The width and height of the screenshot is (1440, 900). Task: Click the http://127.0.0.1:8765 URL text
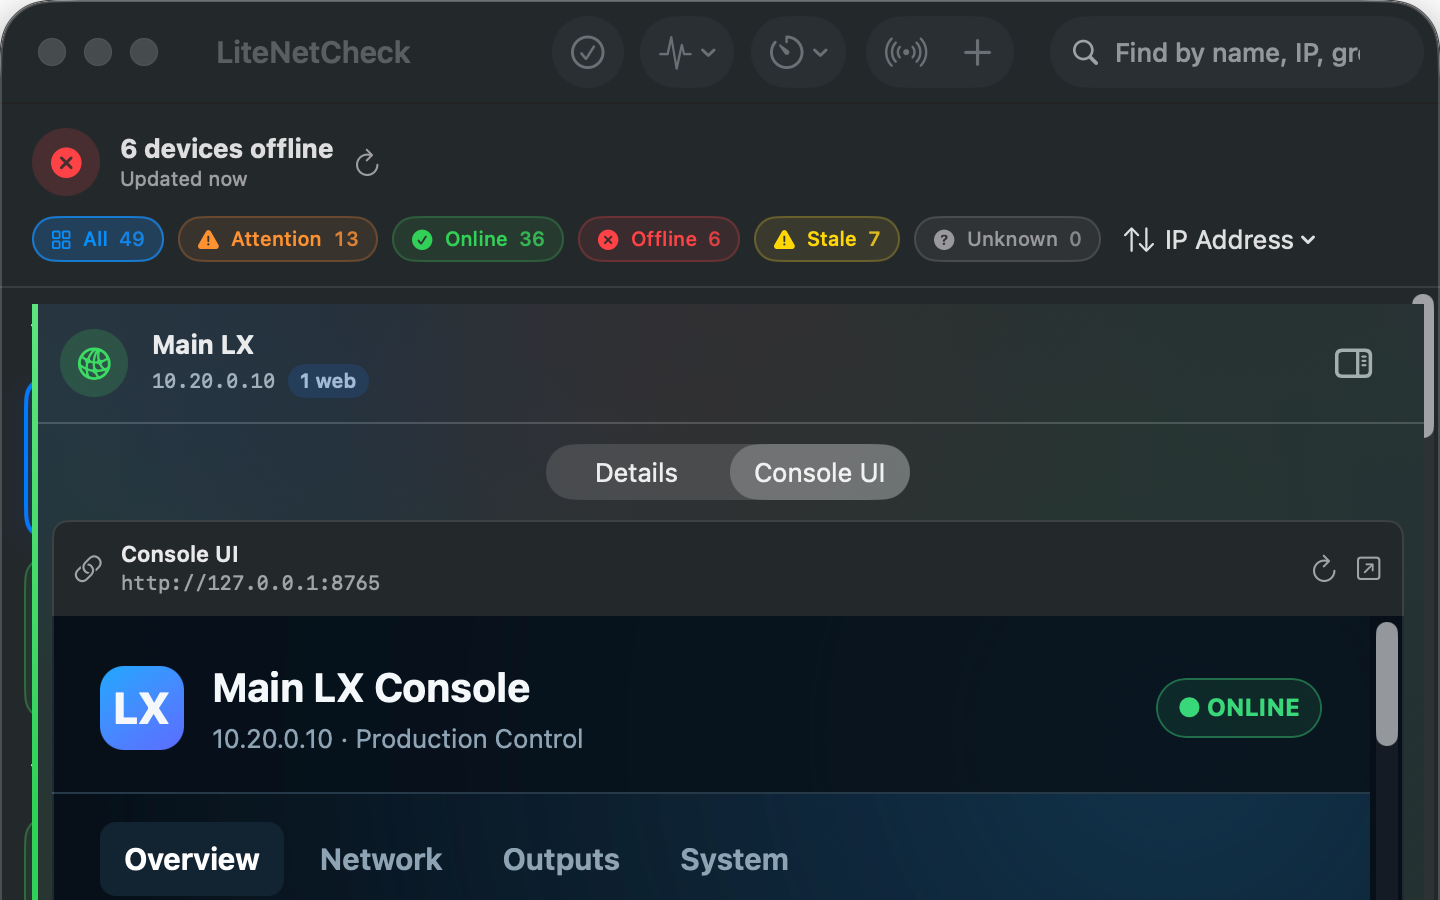point(250,583)
